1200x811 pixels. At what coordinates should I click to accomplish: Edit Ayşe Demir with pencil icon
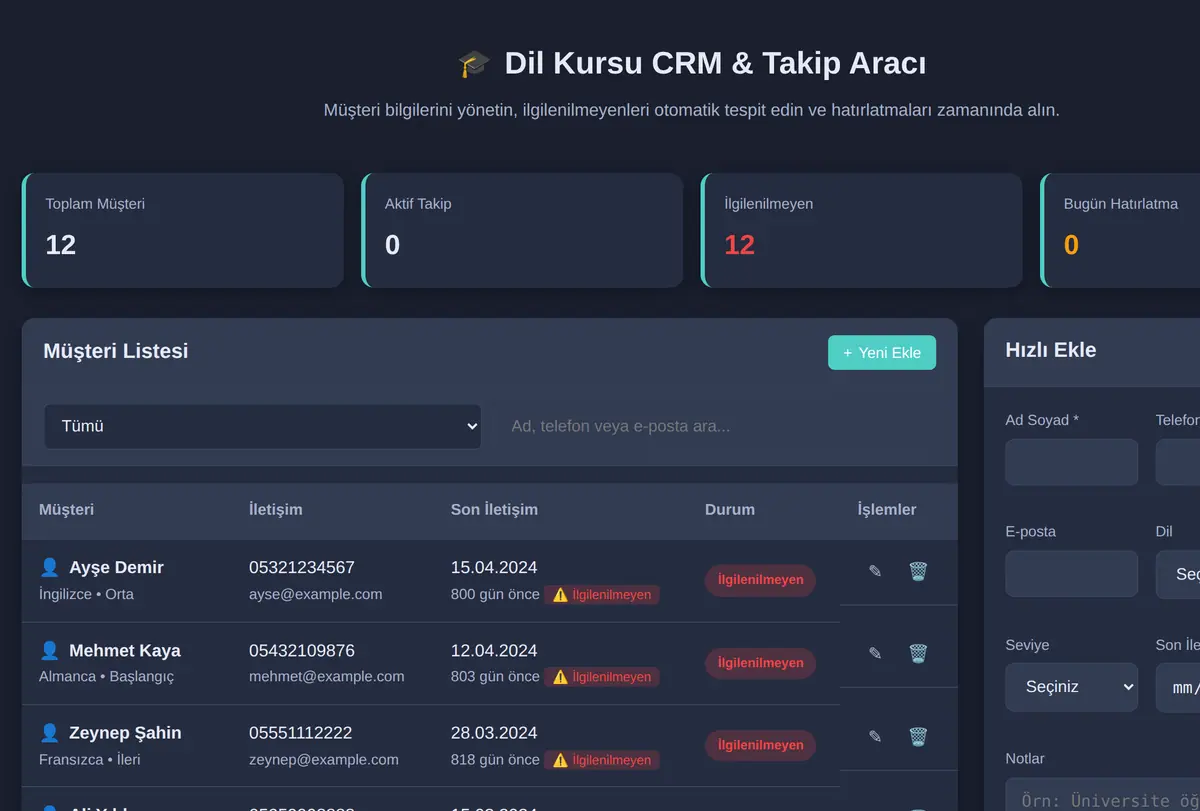coord(875,571)
